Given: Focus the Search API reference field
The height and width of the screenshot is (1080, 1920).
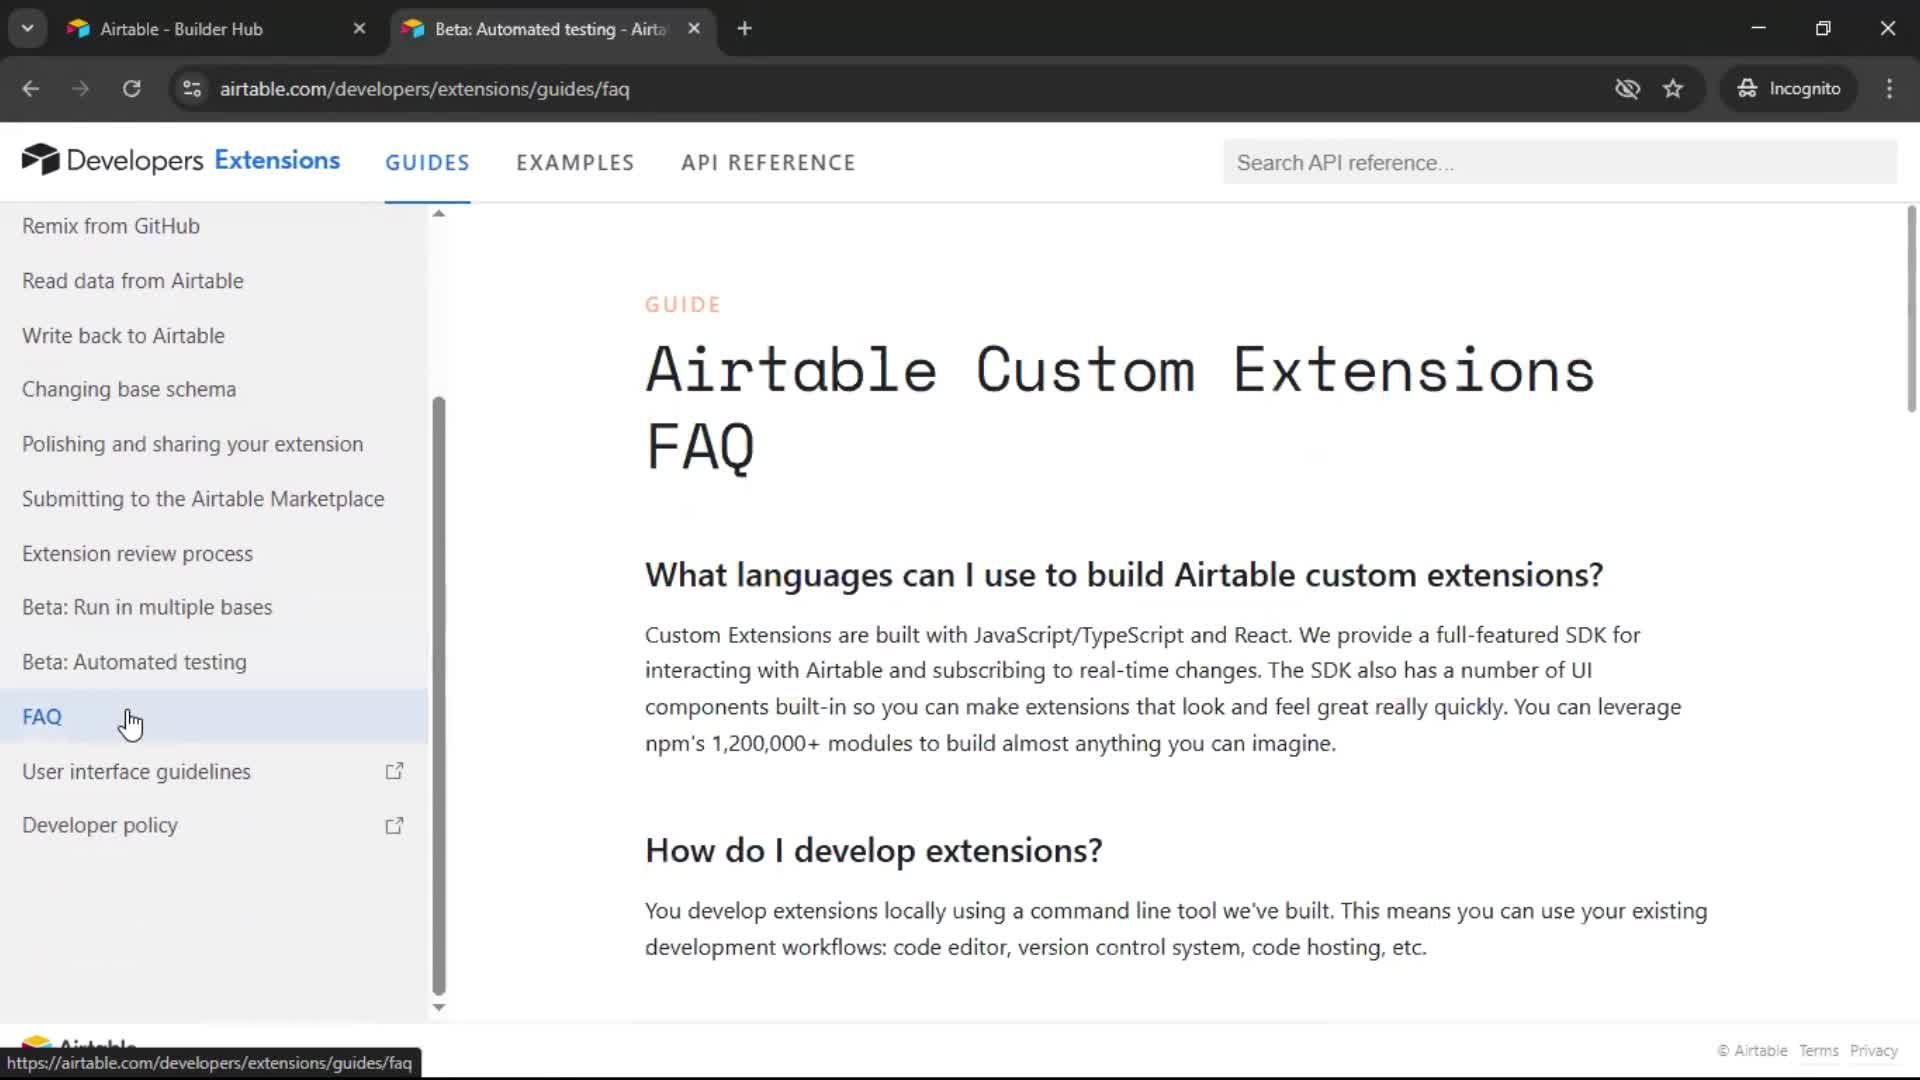Looking at the screenshot, I should point(1559,163).
